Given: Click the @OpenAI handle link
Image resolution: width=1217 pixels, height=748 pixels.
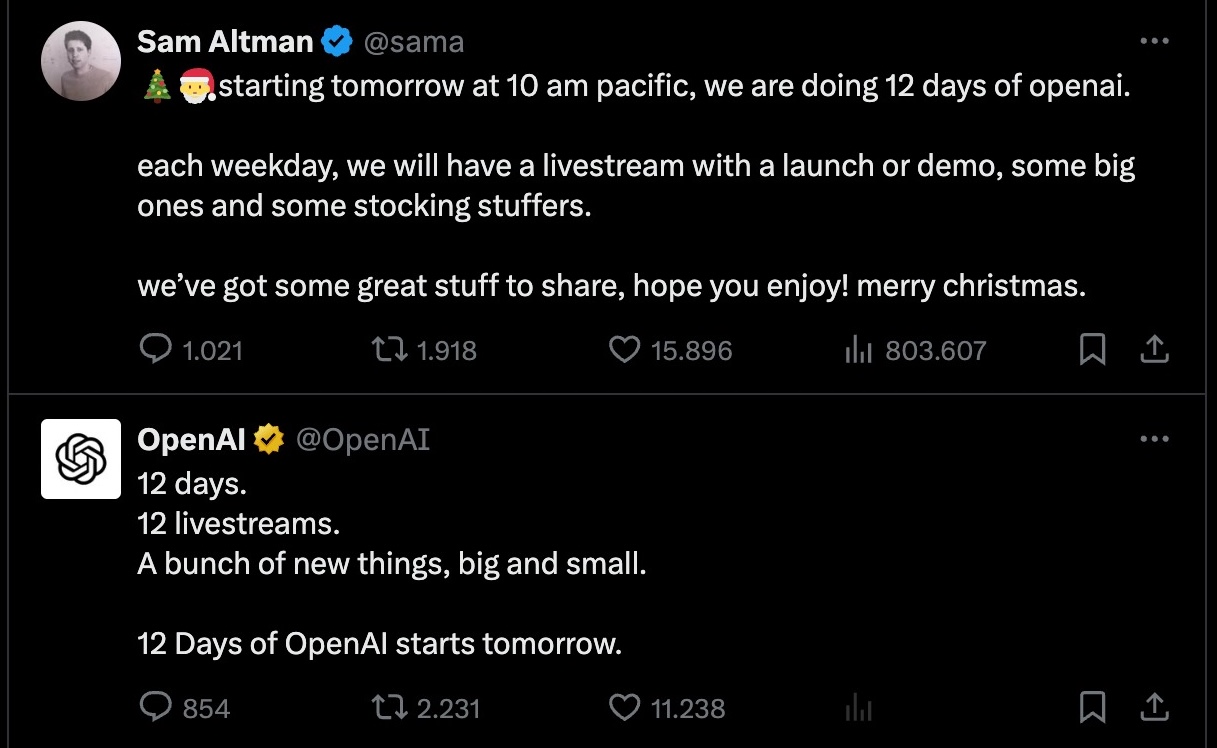Looking at the screenshot, I should coord(363,439).
